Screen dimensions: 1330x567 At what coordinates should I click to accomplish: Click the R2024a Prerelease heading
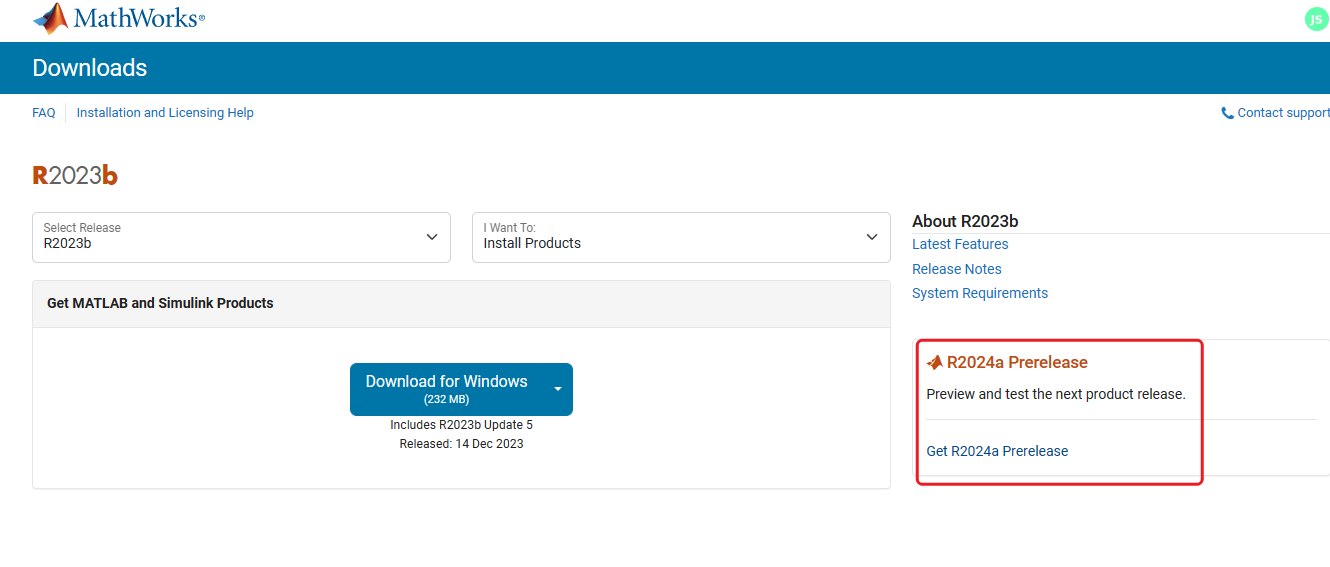pyautogui.click(x=1017, y=362)
